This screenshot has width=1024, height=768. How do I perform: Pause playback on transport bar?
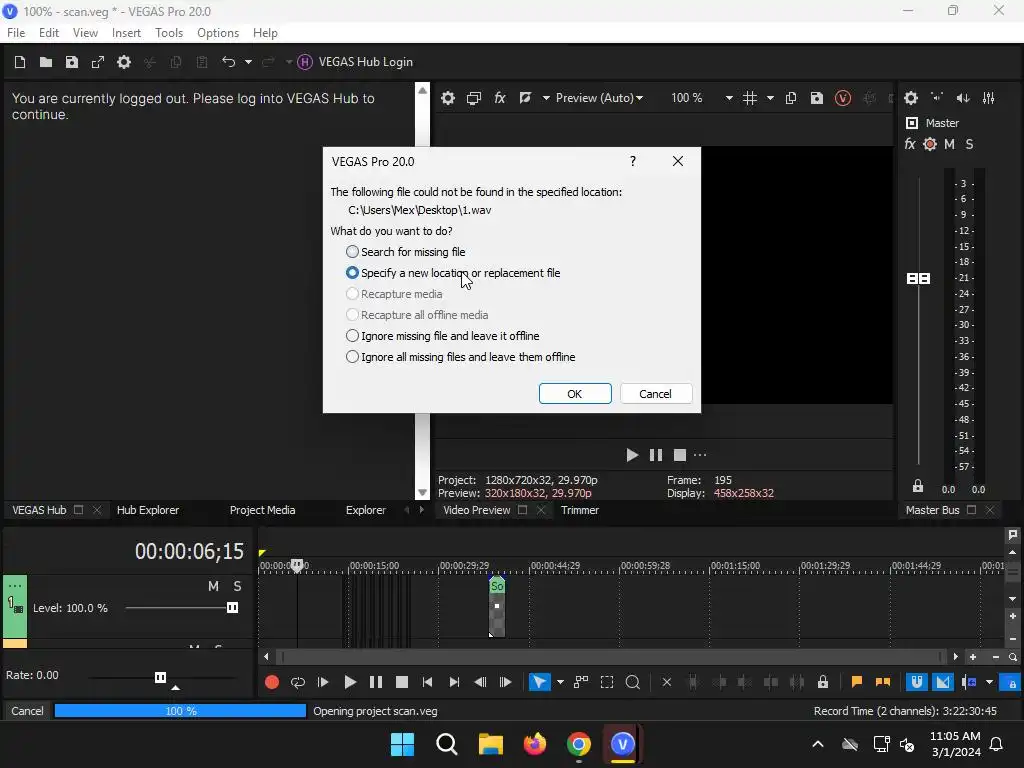coord(376,682)
